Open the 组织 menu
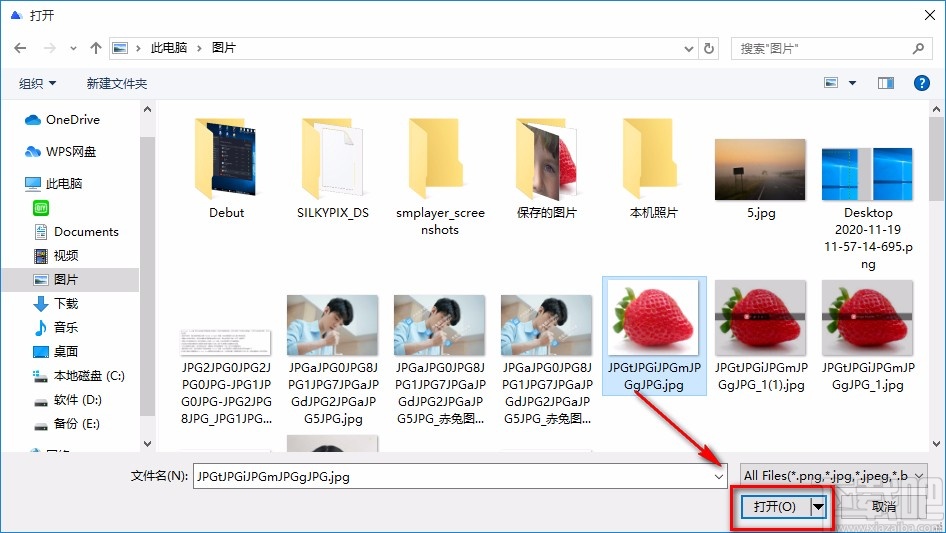This screenshot has width=946, height=533. tap(37, 83)
